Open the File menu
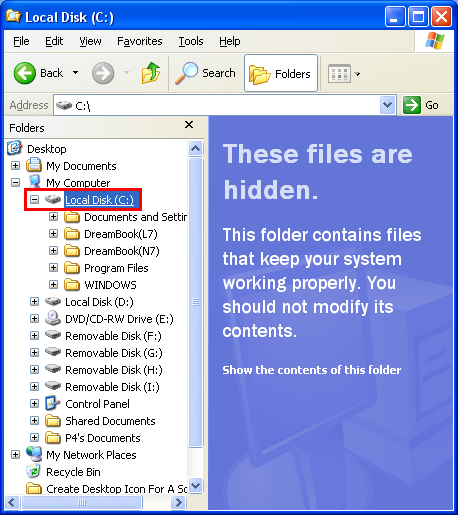458x515 pixels. coord(21,41)
